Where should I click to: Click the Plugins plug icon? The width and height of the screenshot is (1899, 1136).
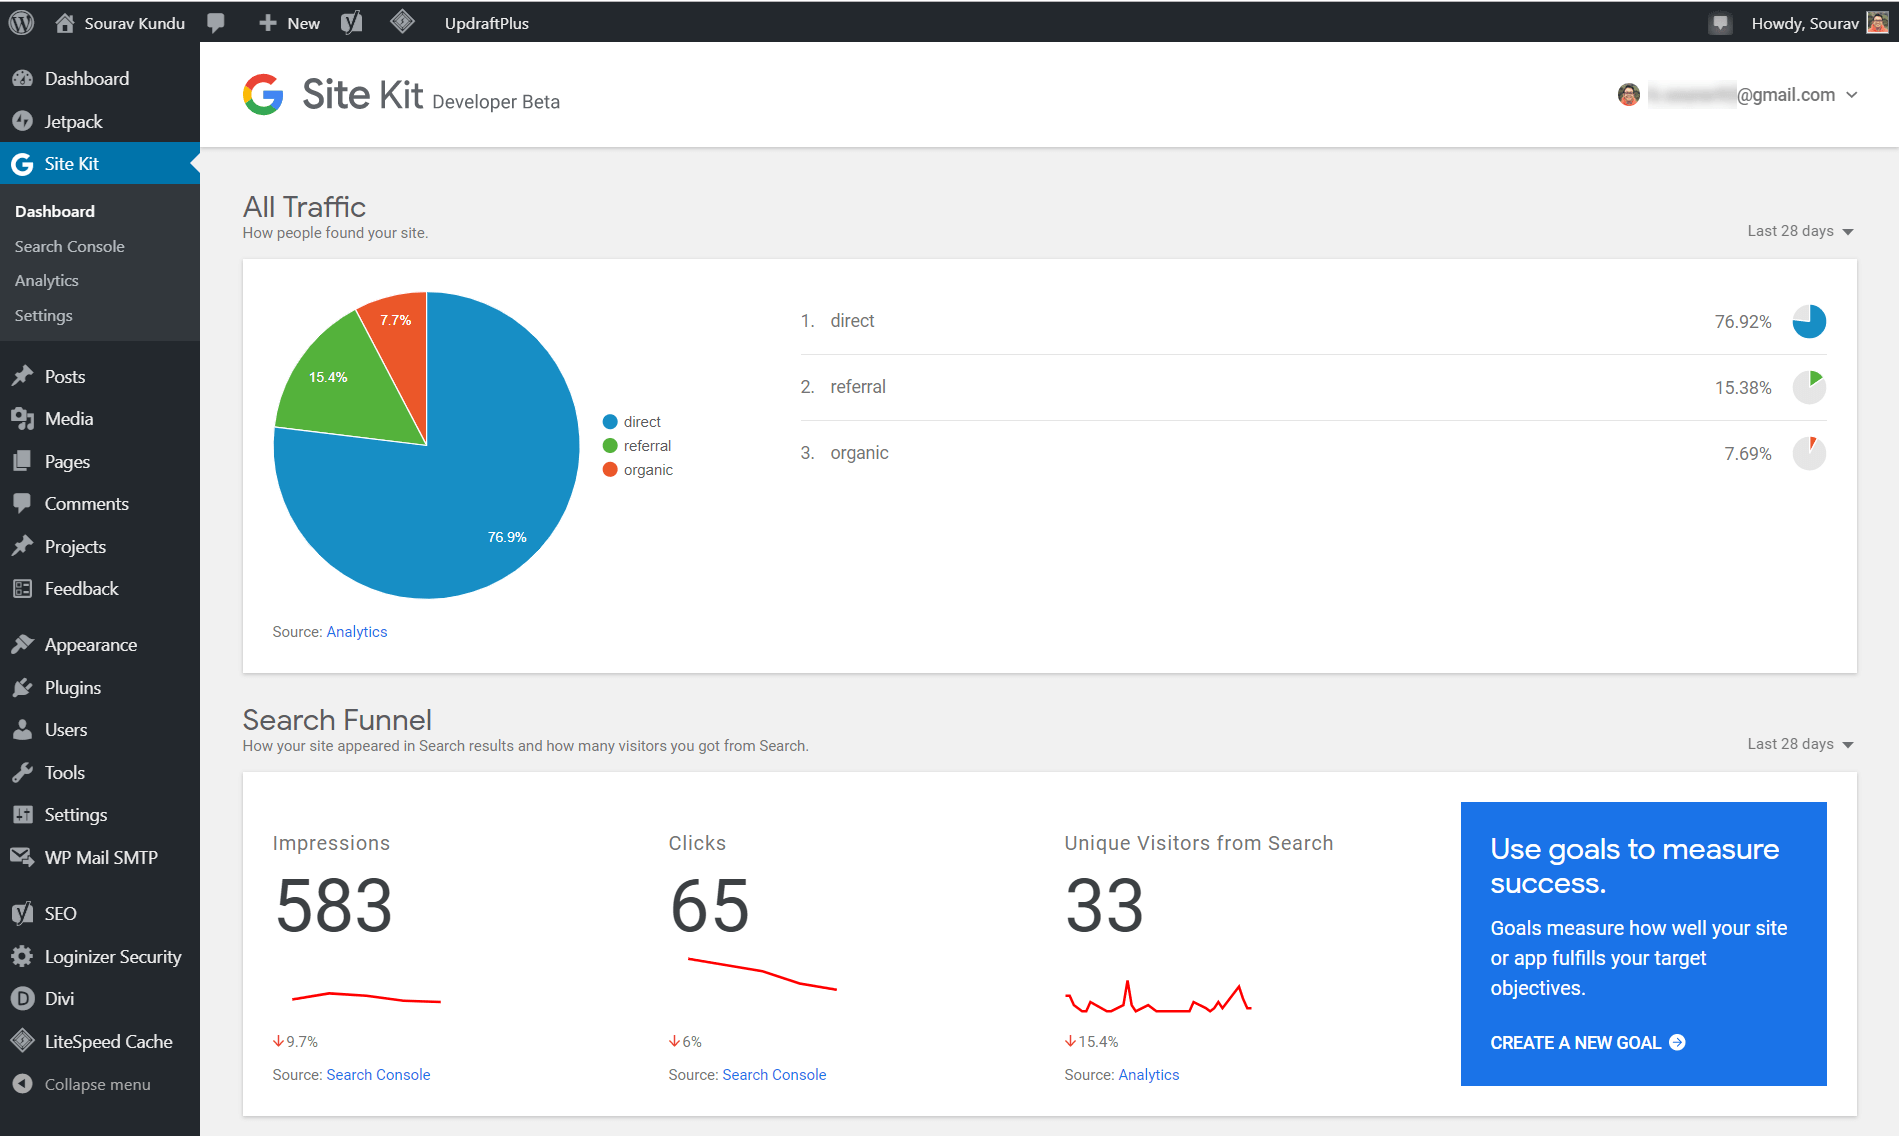tap(22, 687)
